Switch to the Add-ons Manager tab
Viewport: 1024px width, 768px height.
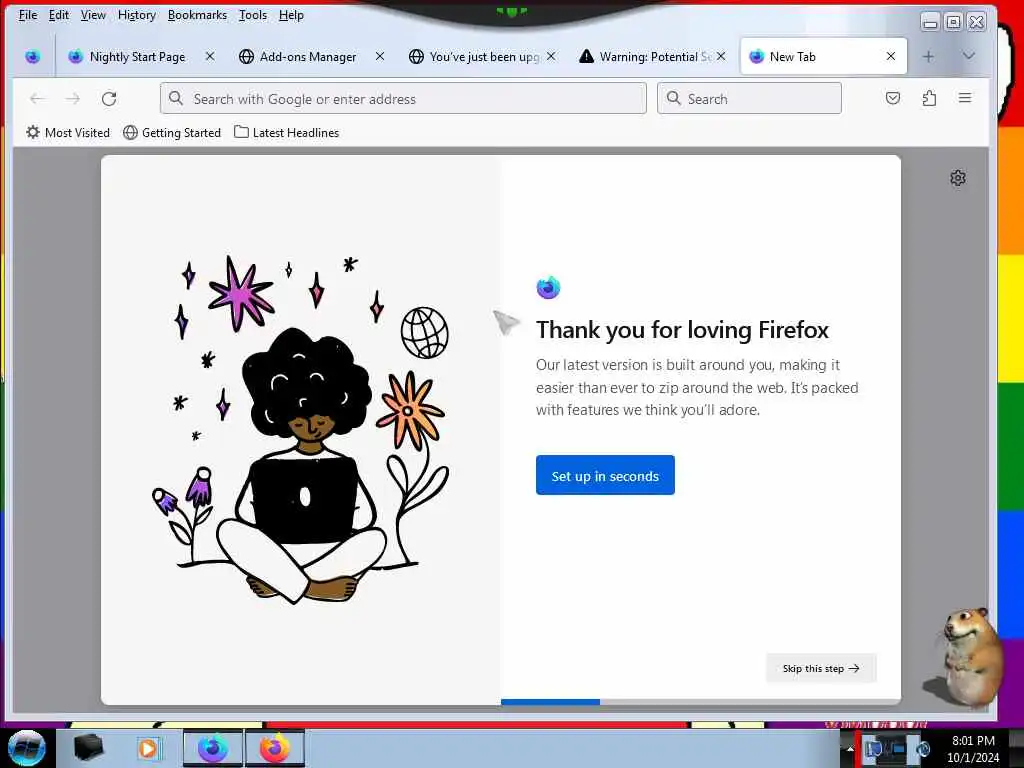(x=308, y=57)
